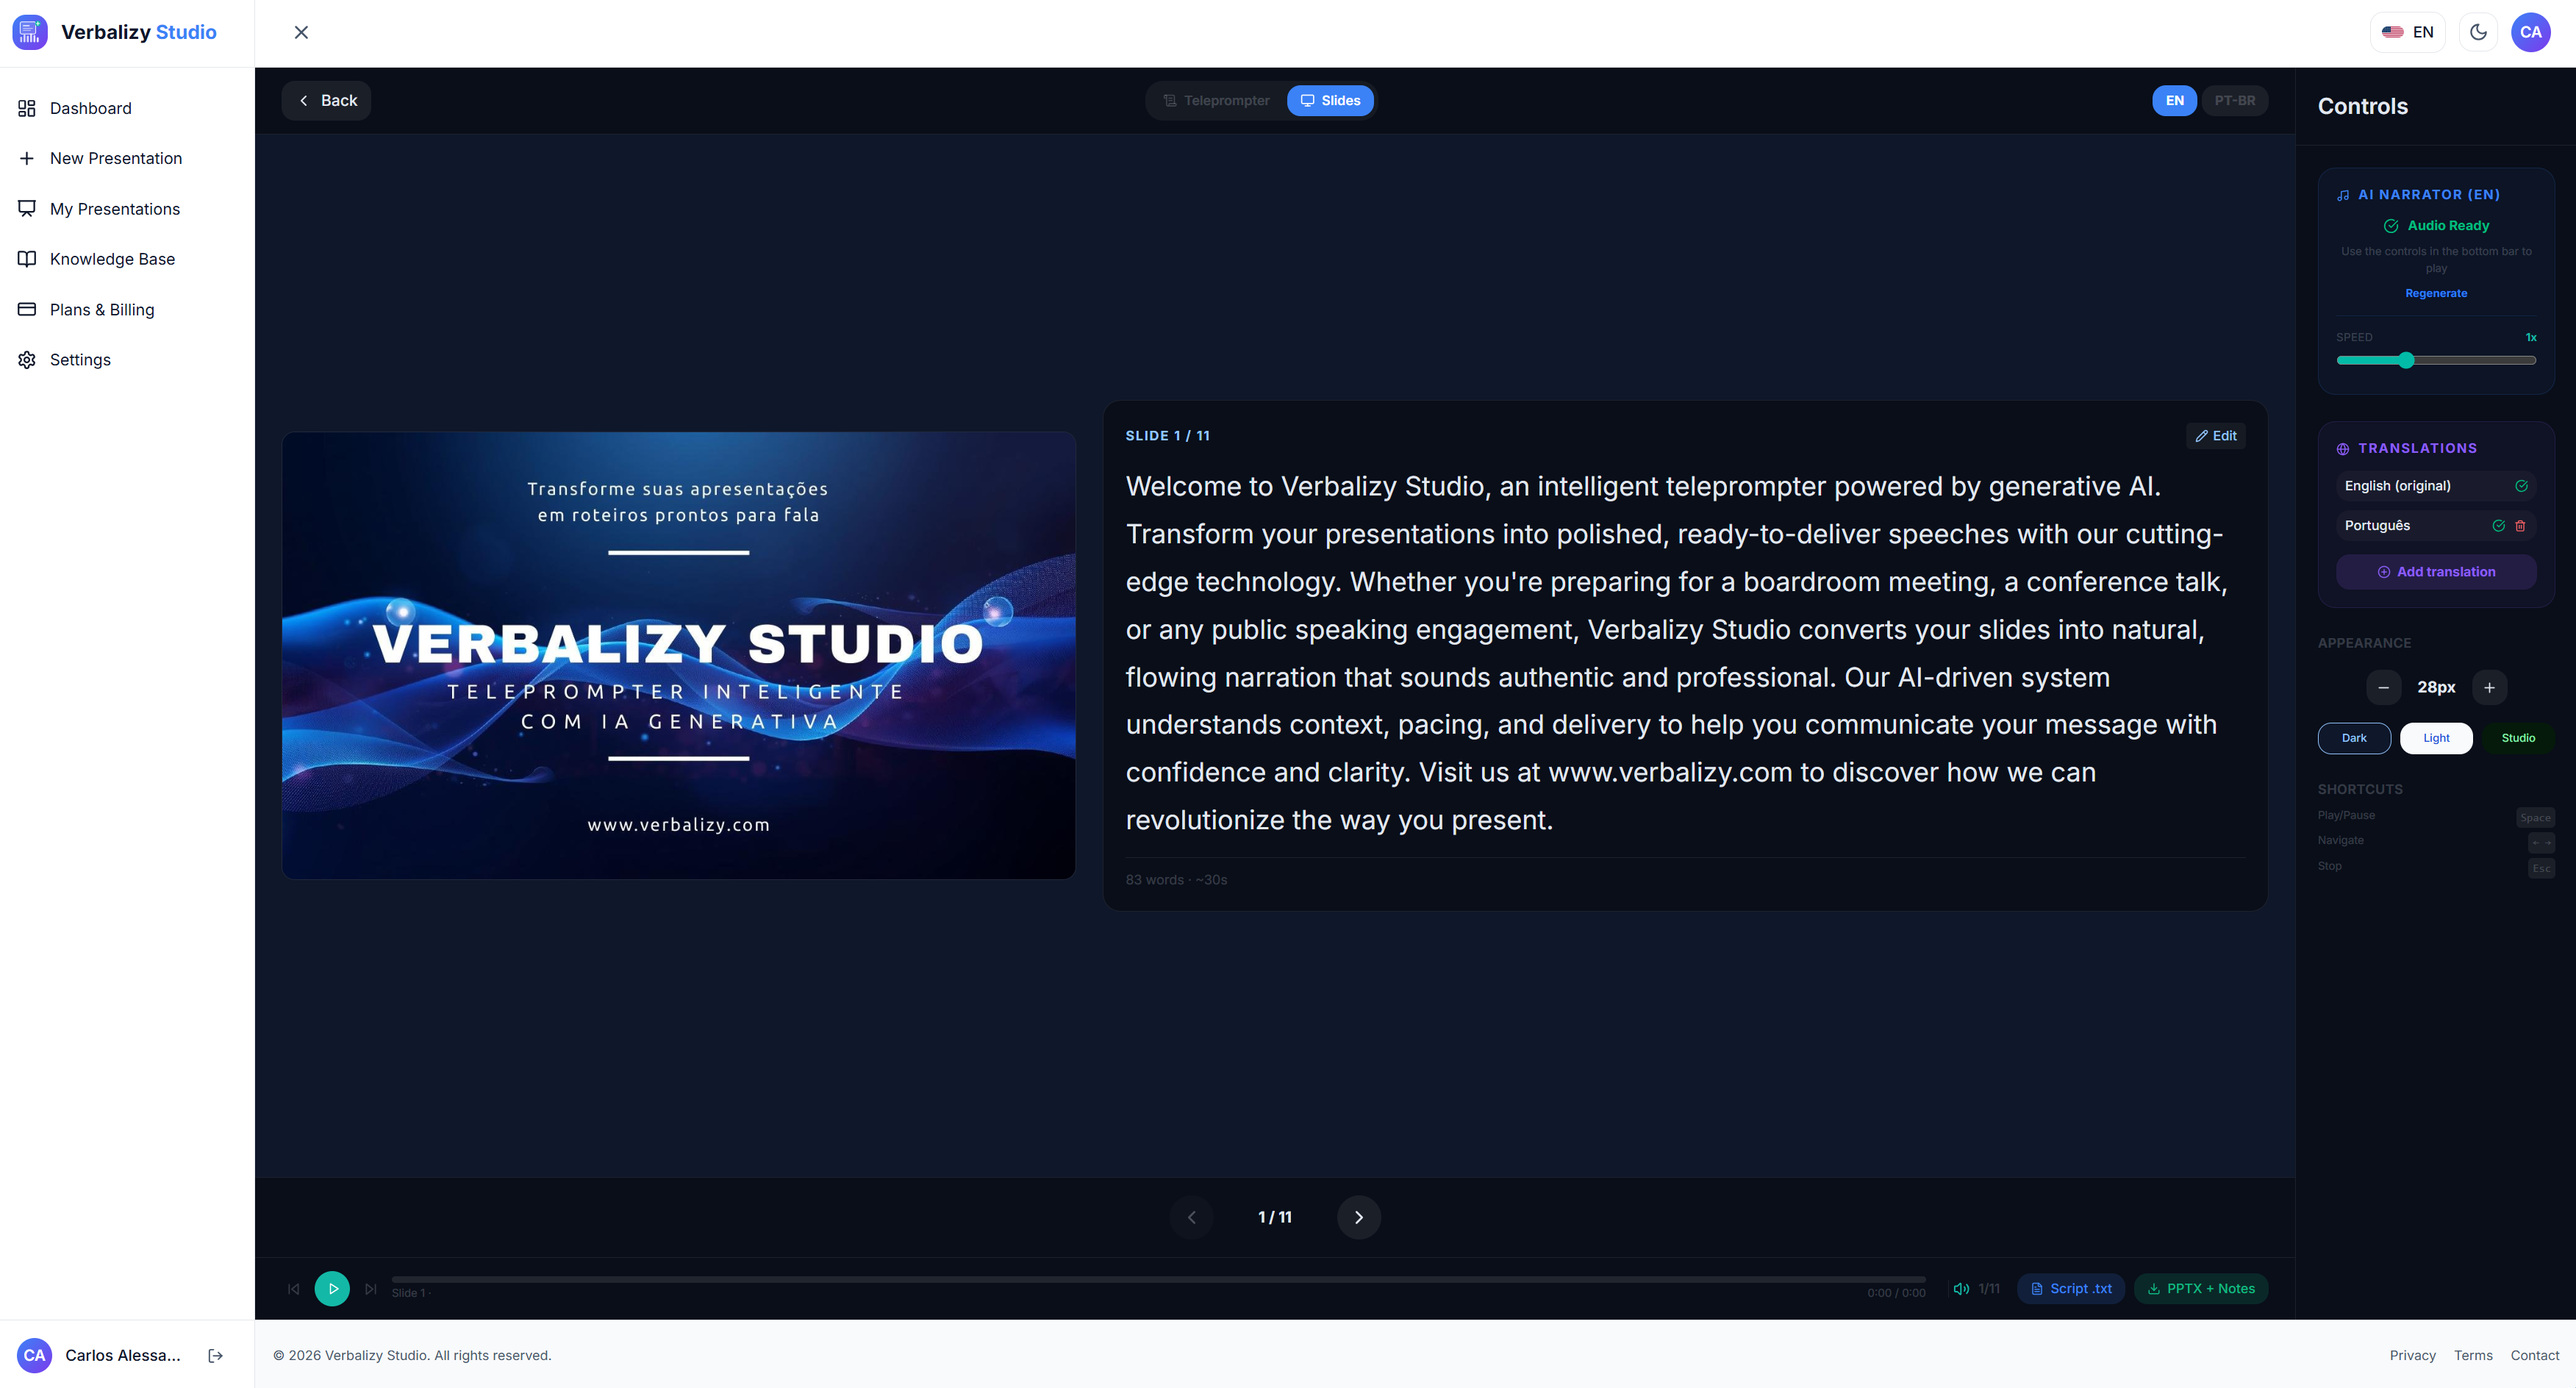Viewport: 2576px width, 1388px height.
Task: Download the Script .txt file
Action: pos(2071,1289)
